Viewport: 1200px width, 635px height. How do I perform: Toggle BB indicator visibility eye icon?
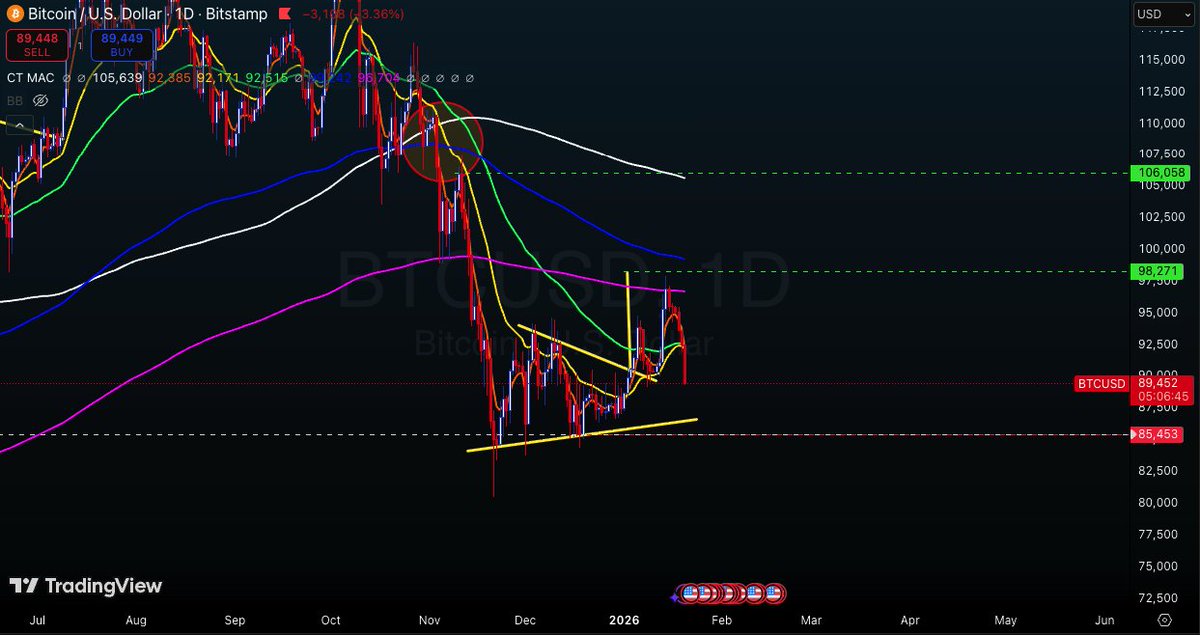pos(41,101)
